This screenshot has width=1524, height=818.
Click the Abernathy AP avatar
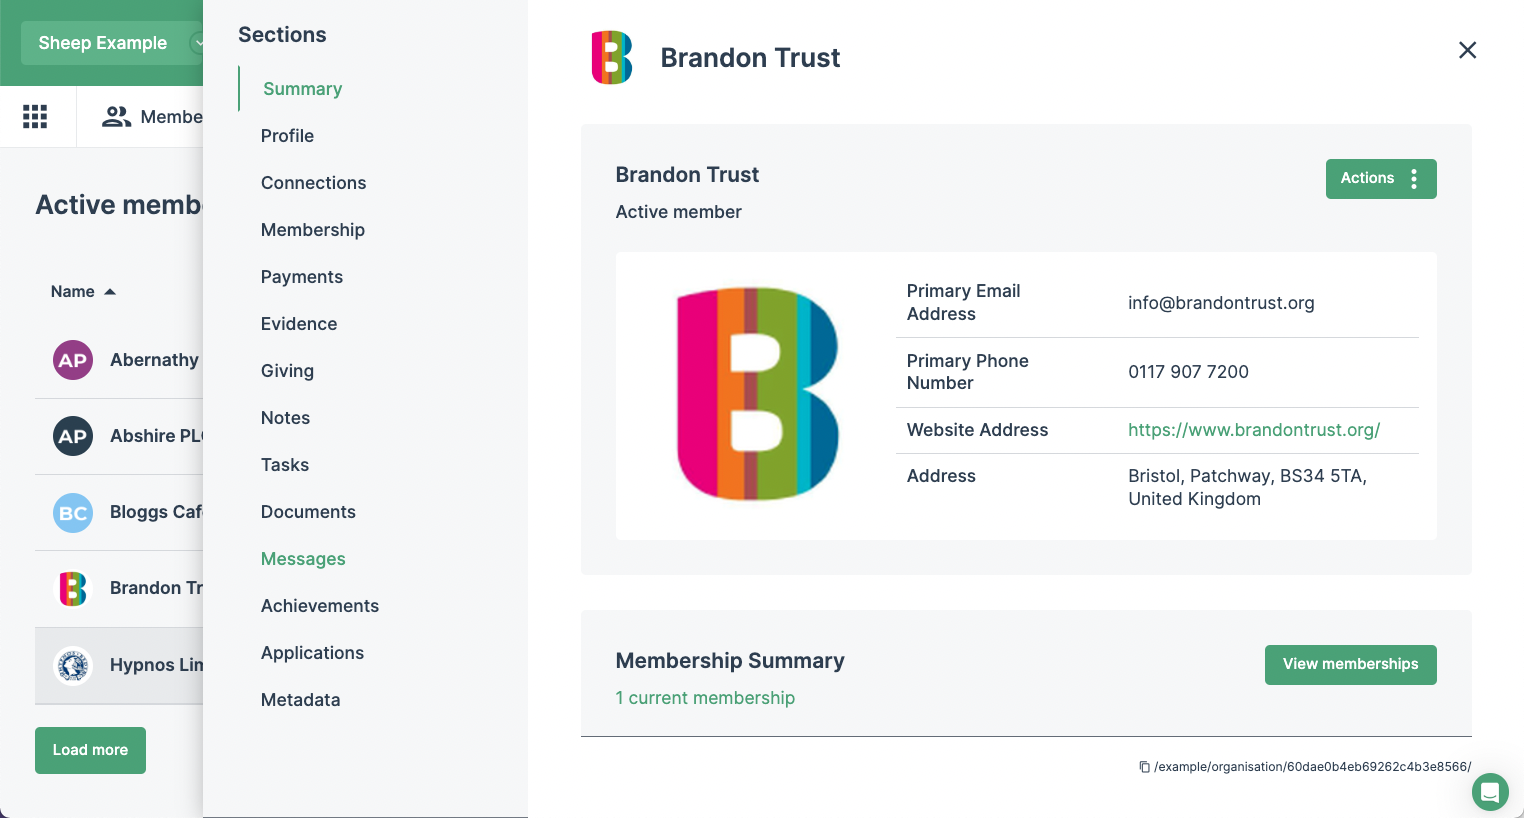[x=73, y=360]
